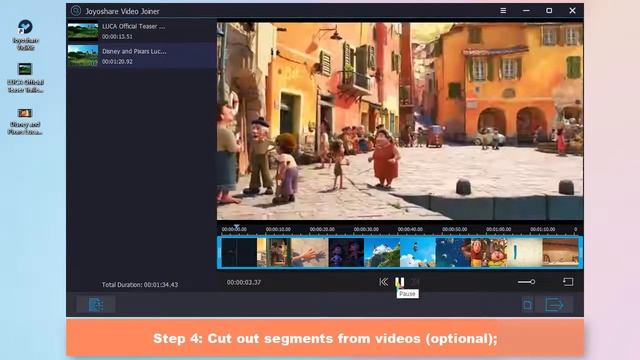
Task: Open the file list icon at bottom left
Action: tap(96, 304)
